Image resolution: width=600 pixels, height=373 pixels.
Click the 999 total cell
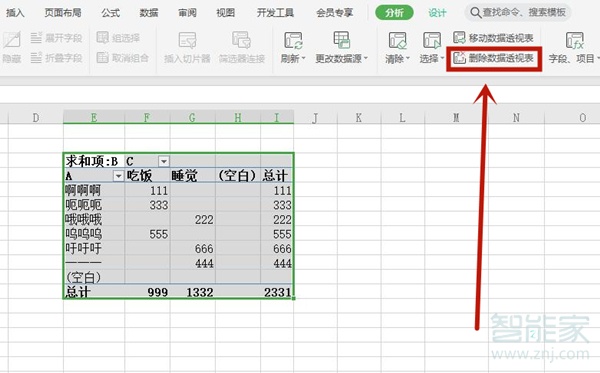[147, 292]
